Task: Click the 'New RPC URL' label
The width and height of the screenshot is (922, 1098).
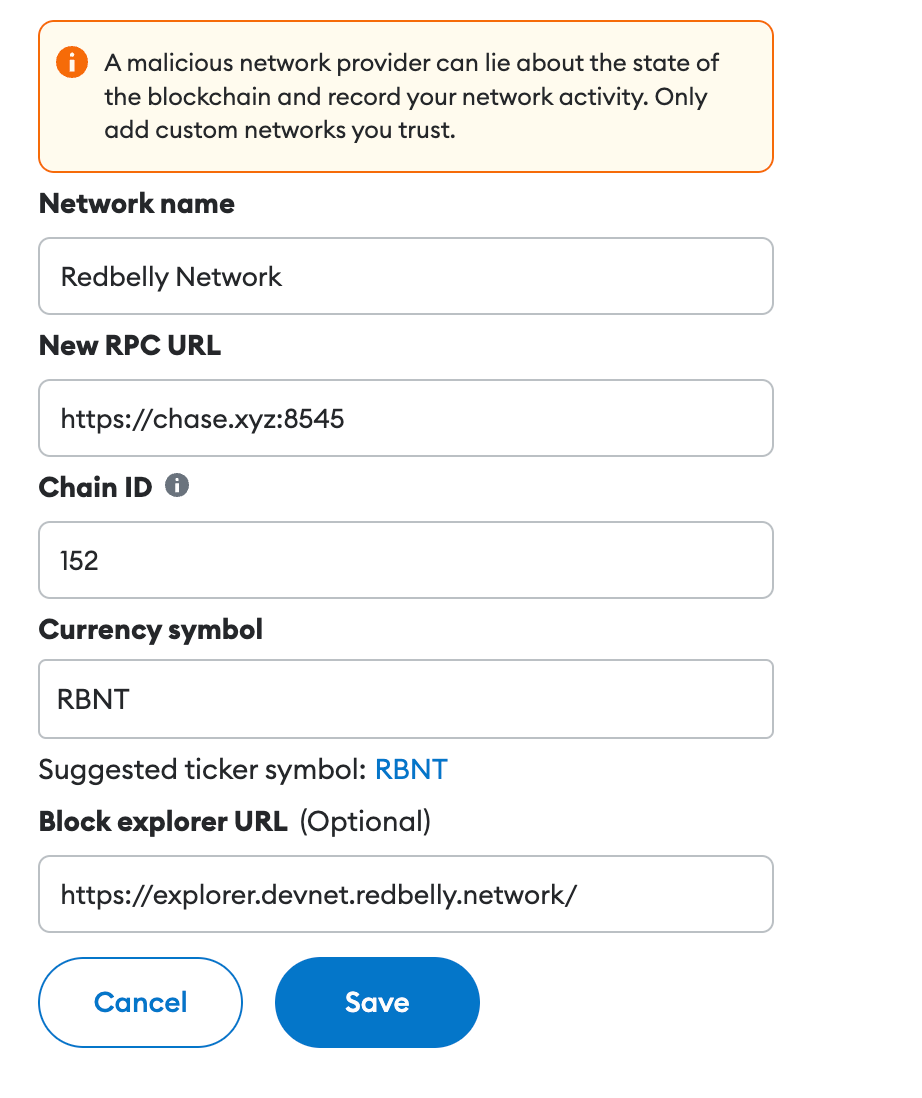Action: 130,345
